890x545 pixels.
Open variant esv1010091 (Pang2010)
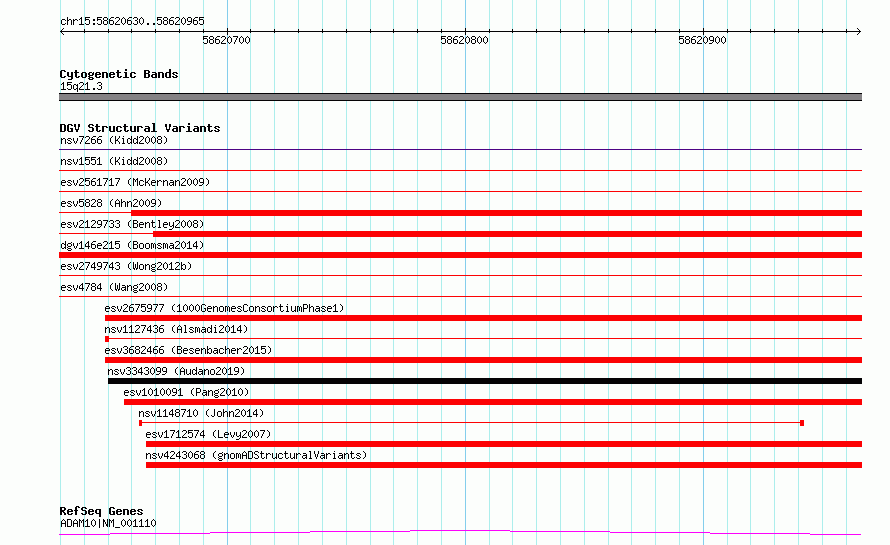pyautogui.click(x=186, y=392)
